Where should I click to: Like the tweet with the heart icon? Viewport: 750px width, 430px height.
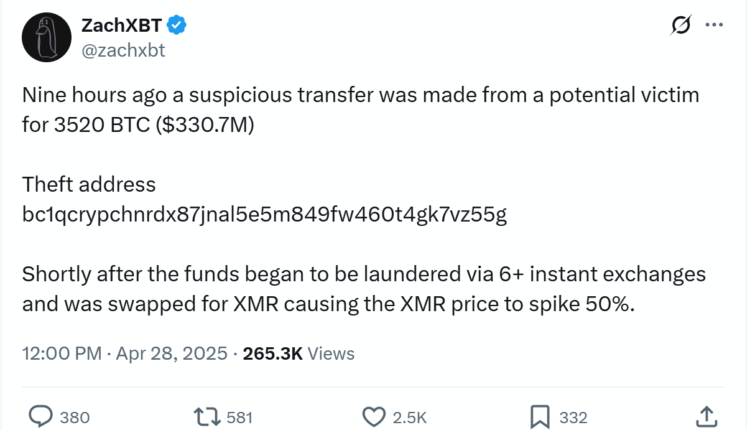374,416
